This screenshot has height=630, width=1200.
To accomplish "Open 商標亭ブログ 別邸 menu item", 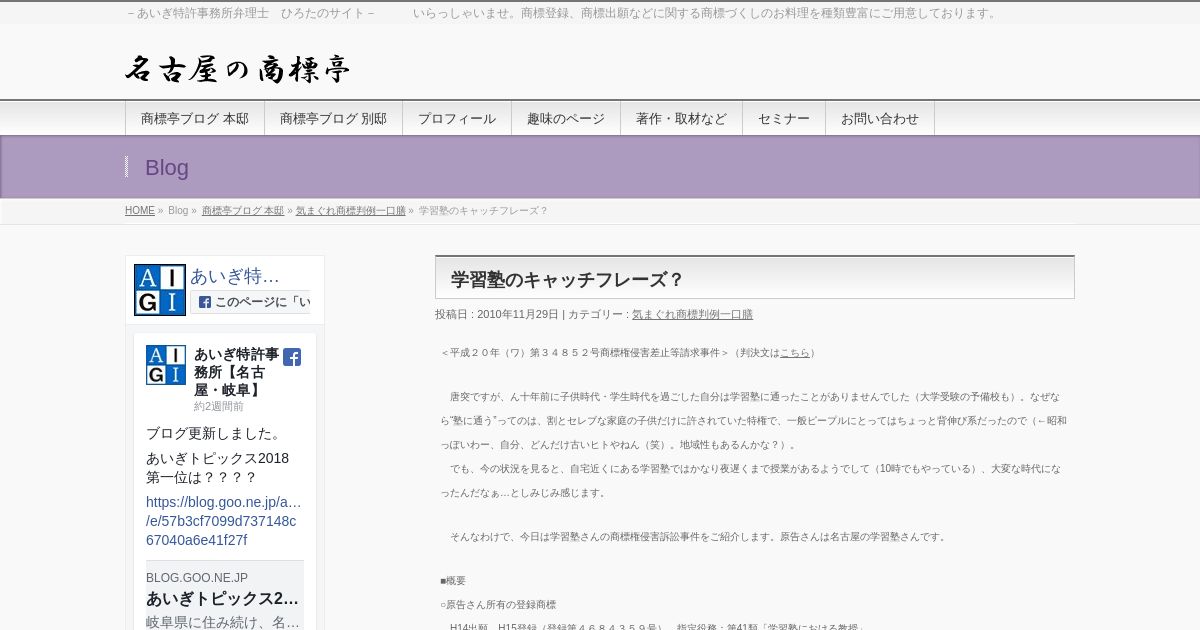I will tap(333, 118).
